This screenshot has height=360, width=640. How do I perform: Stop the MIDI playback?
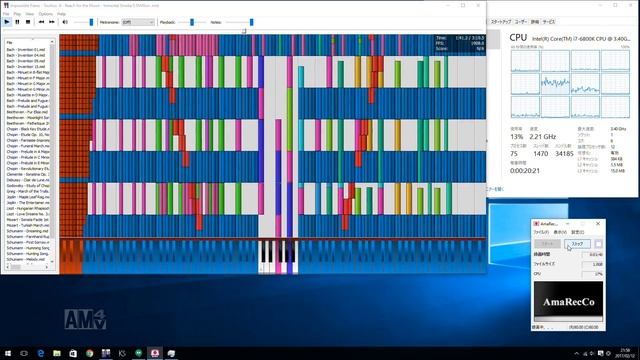[x=28, y=22]
